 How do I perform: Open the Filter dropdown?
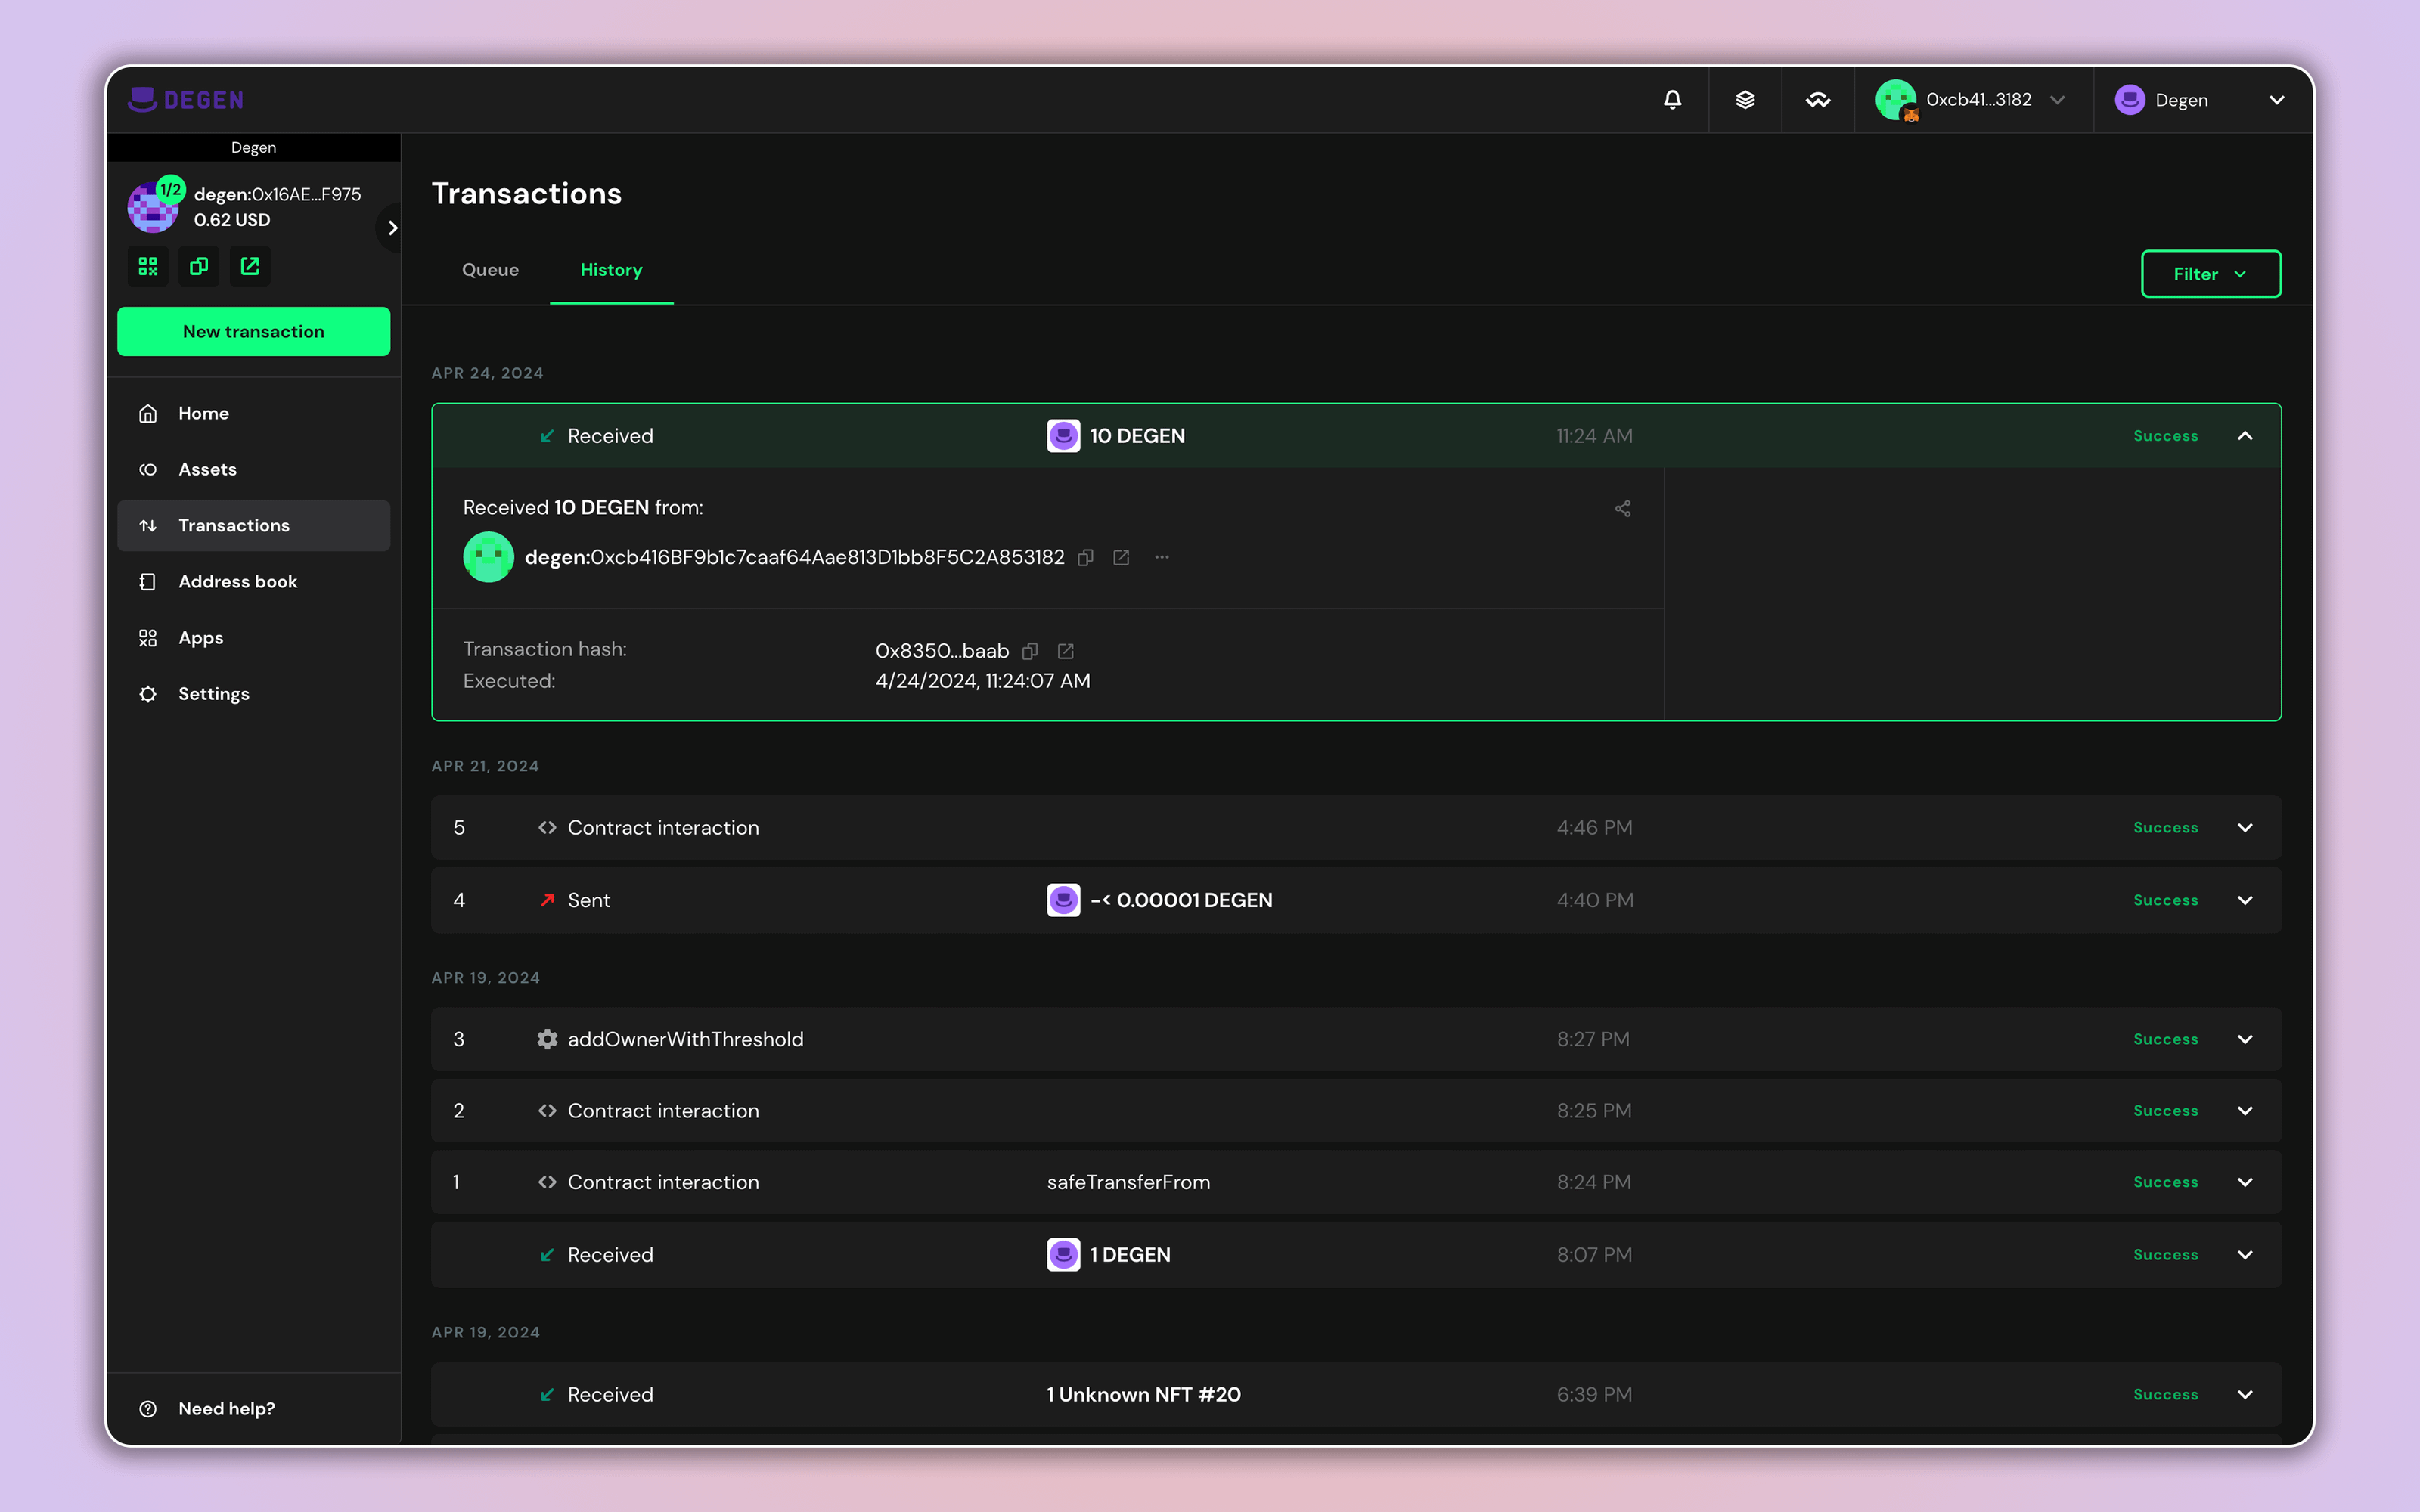click(x=2211, y=274)
